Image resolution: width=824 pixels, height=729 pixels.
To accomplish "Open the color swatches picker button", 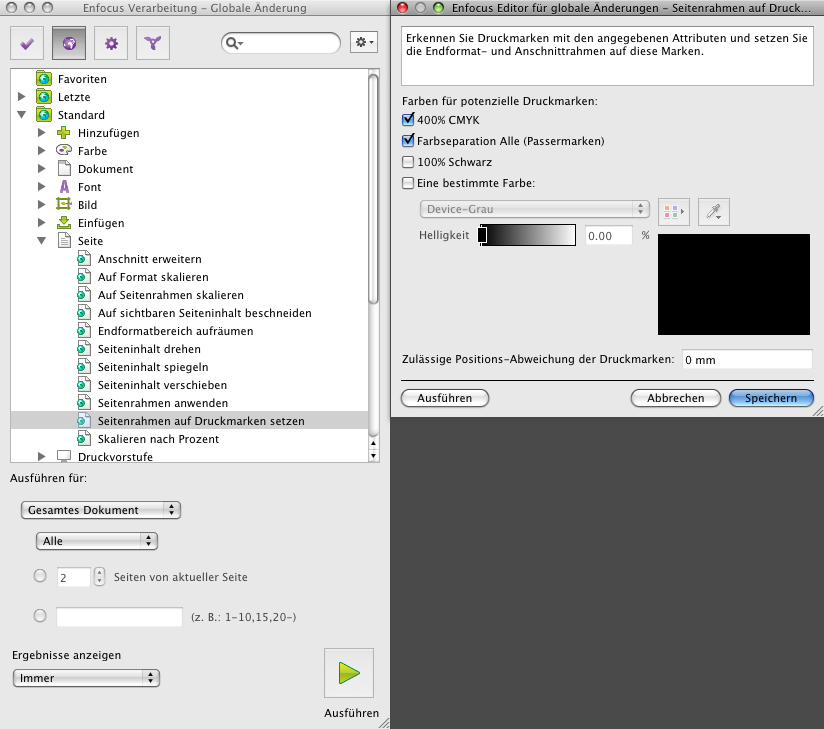I will point(674,212).
